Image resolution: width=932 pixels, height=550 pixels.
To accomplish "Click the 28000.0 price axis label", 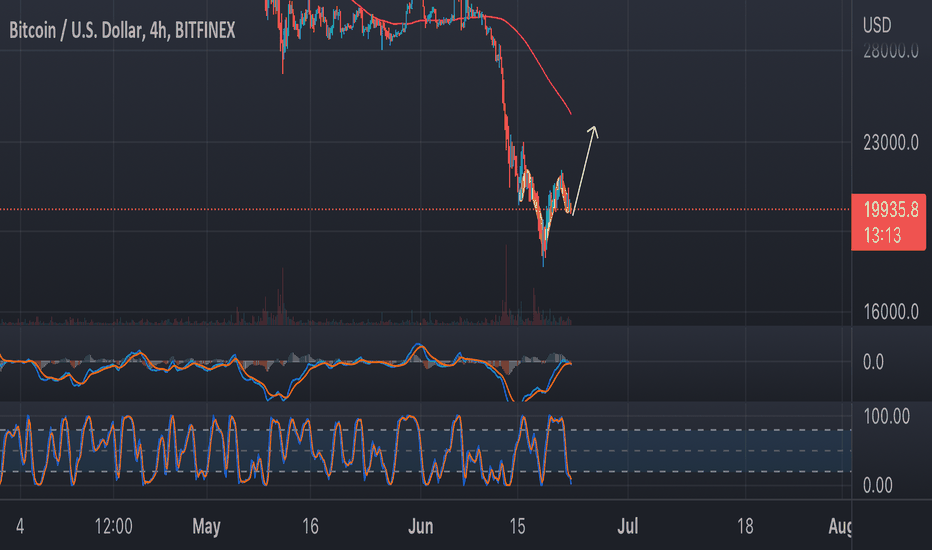I will (890, 51).
